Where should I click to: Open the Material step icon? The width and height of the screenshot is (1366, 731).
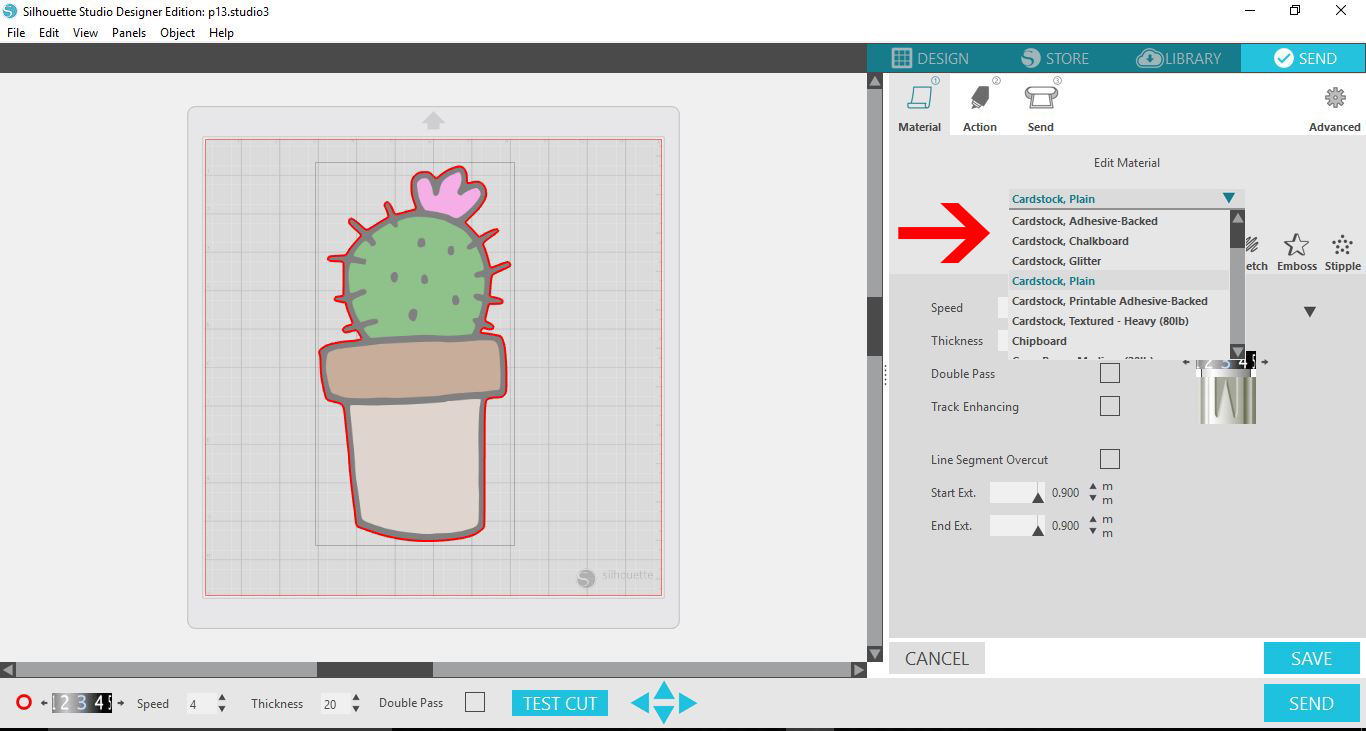(x=919, y=99)
